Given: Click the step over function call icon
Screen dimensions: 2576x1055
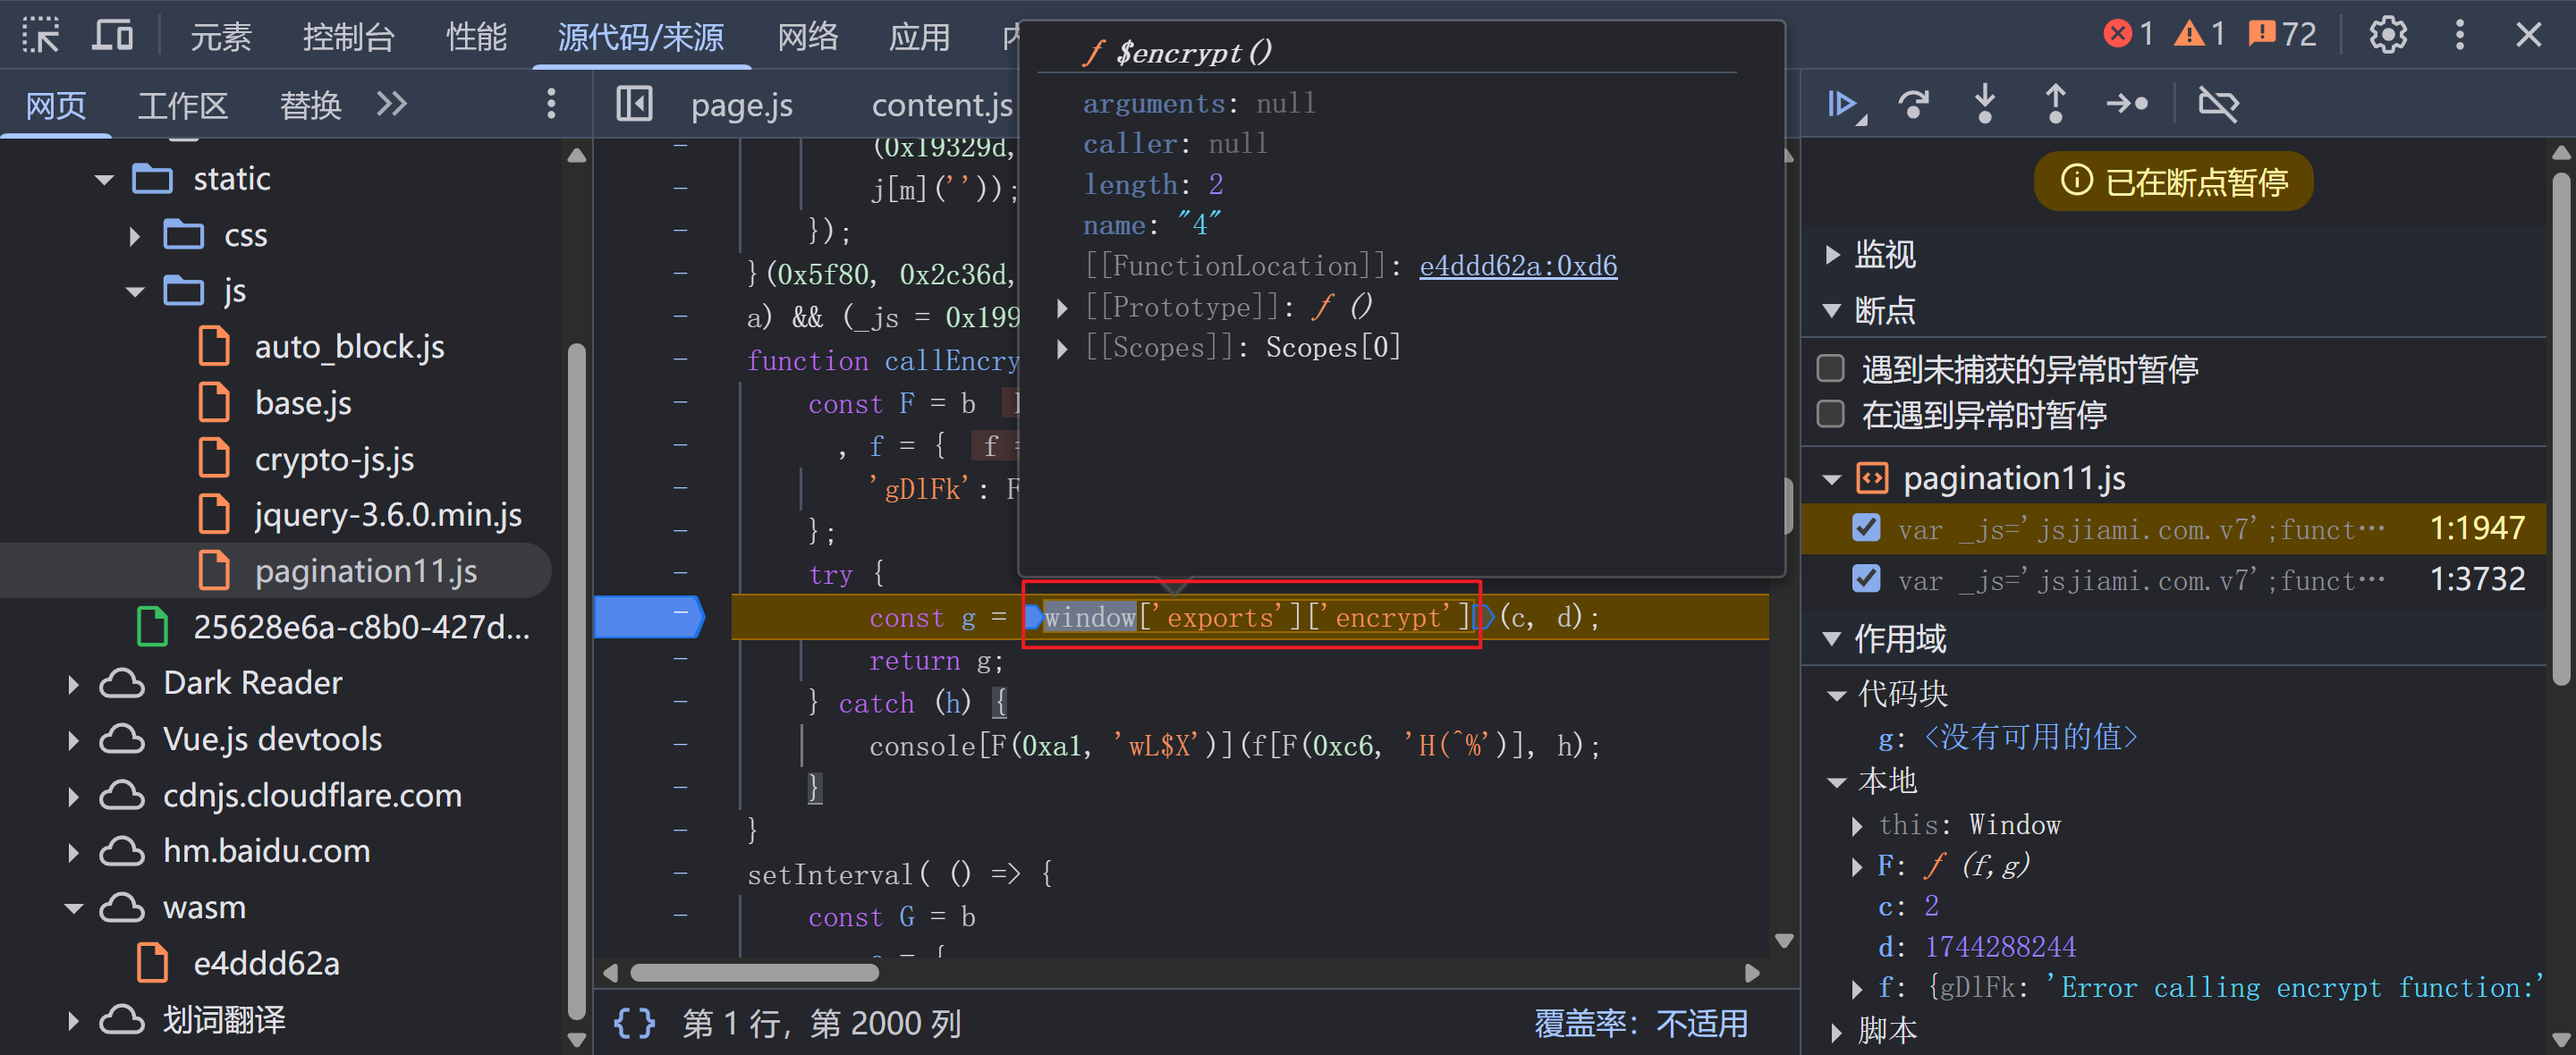Looking at the screenshot, I should pos(1913,104).
